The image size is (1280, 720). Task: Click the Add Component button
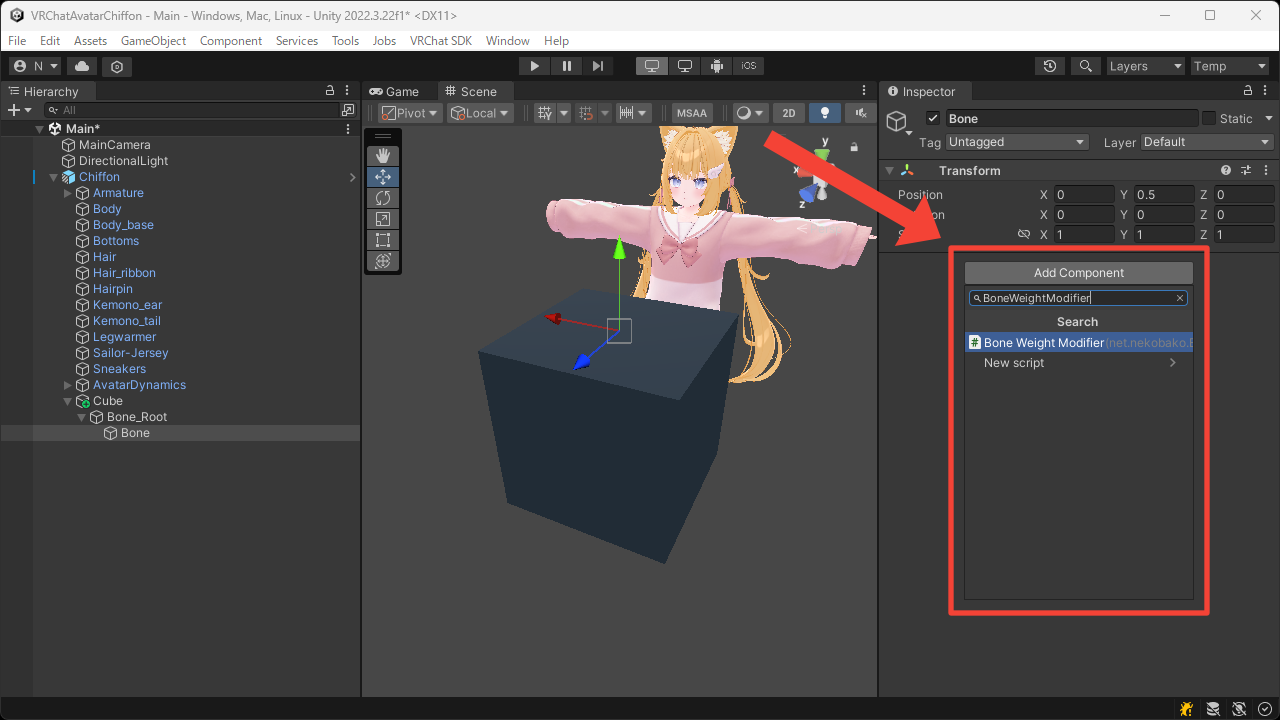[x=1079, y=273]
